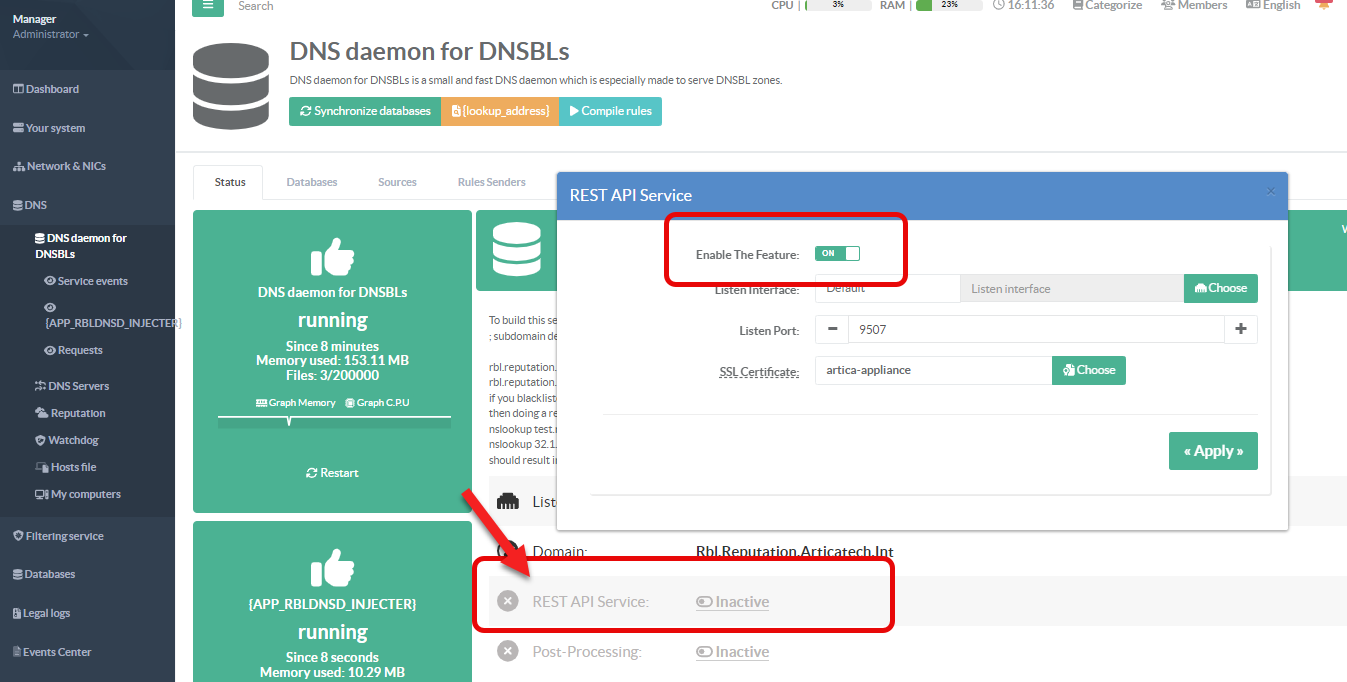Toggle the Enable The Feature switch
1347x682 pixels.
[x=837, y=254]
